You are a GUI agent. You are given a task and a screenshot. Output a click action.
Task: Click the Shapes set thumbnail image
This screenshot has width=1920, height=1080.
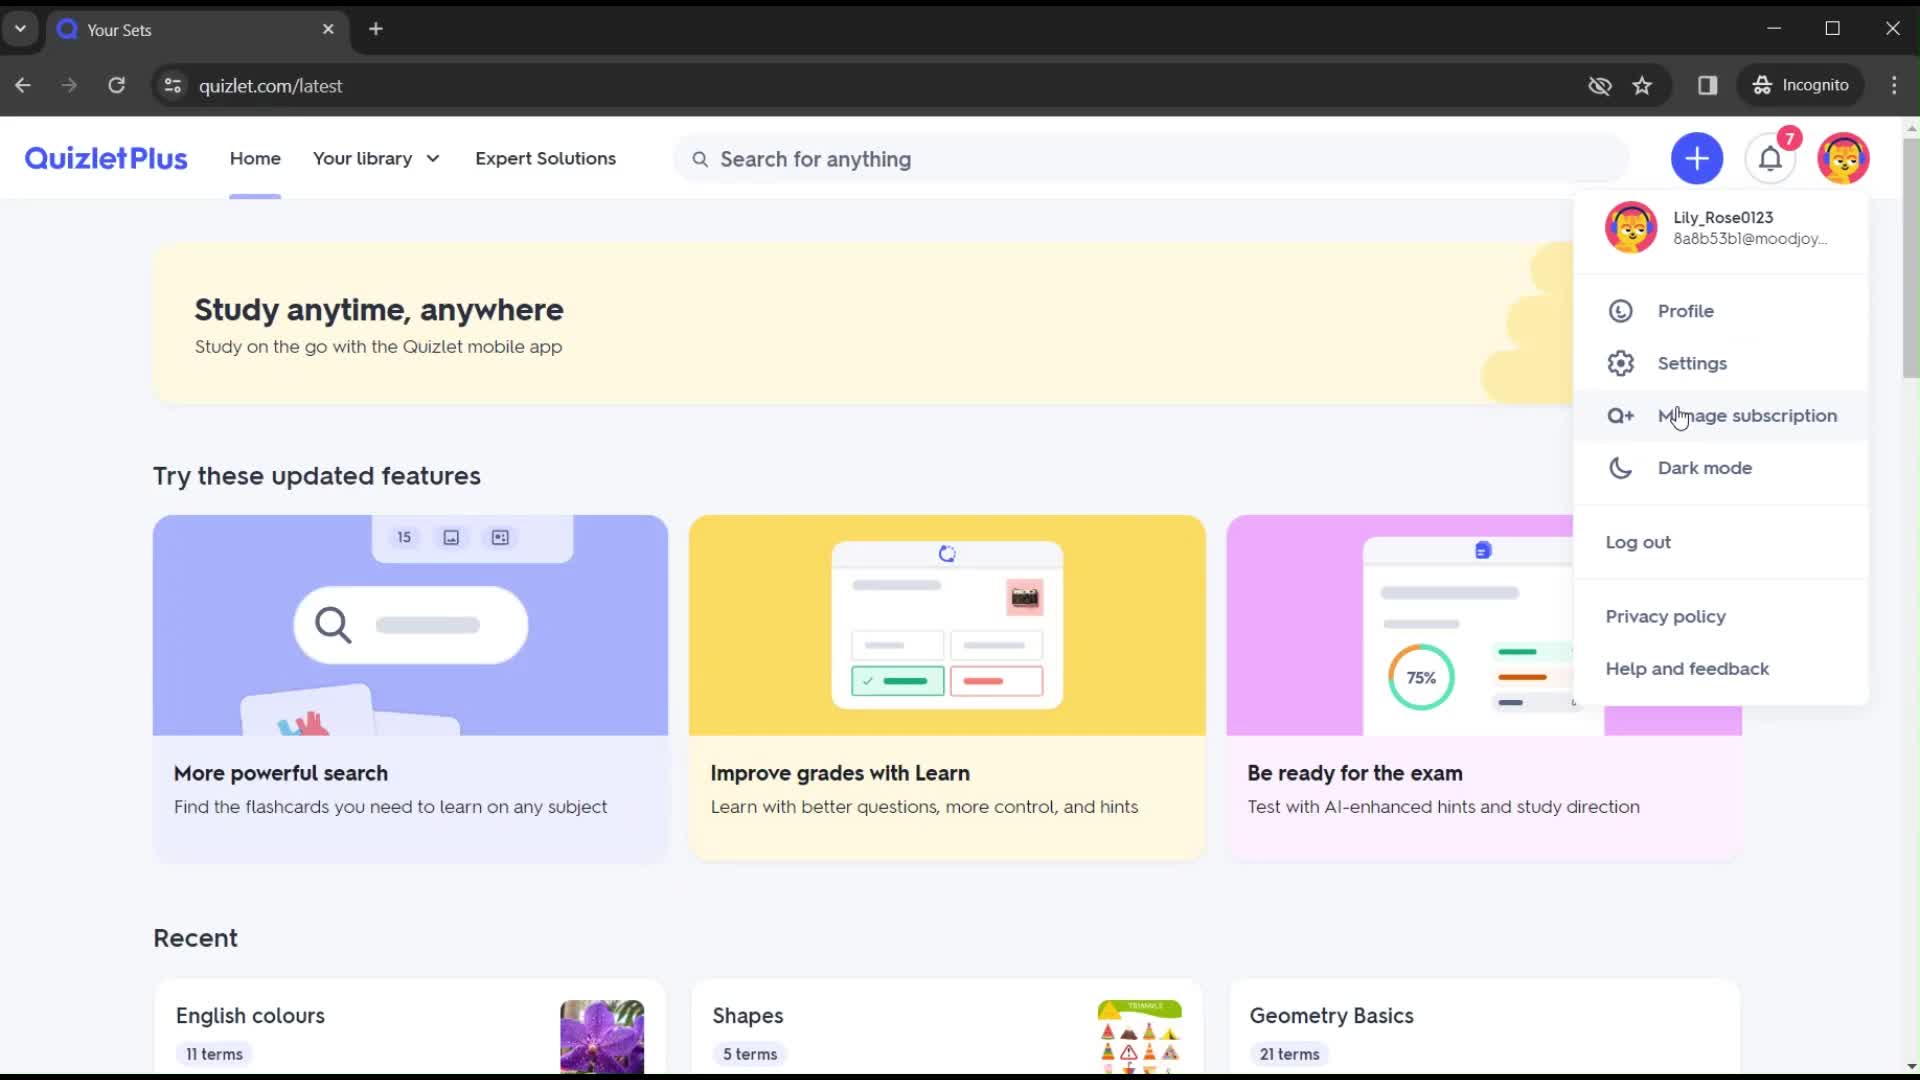[x=1139, y=1037]
